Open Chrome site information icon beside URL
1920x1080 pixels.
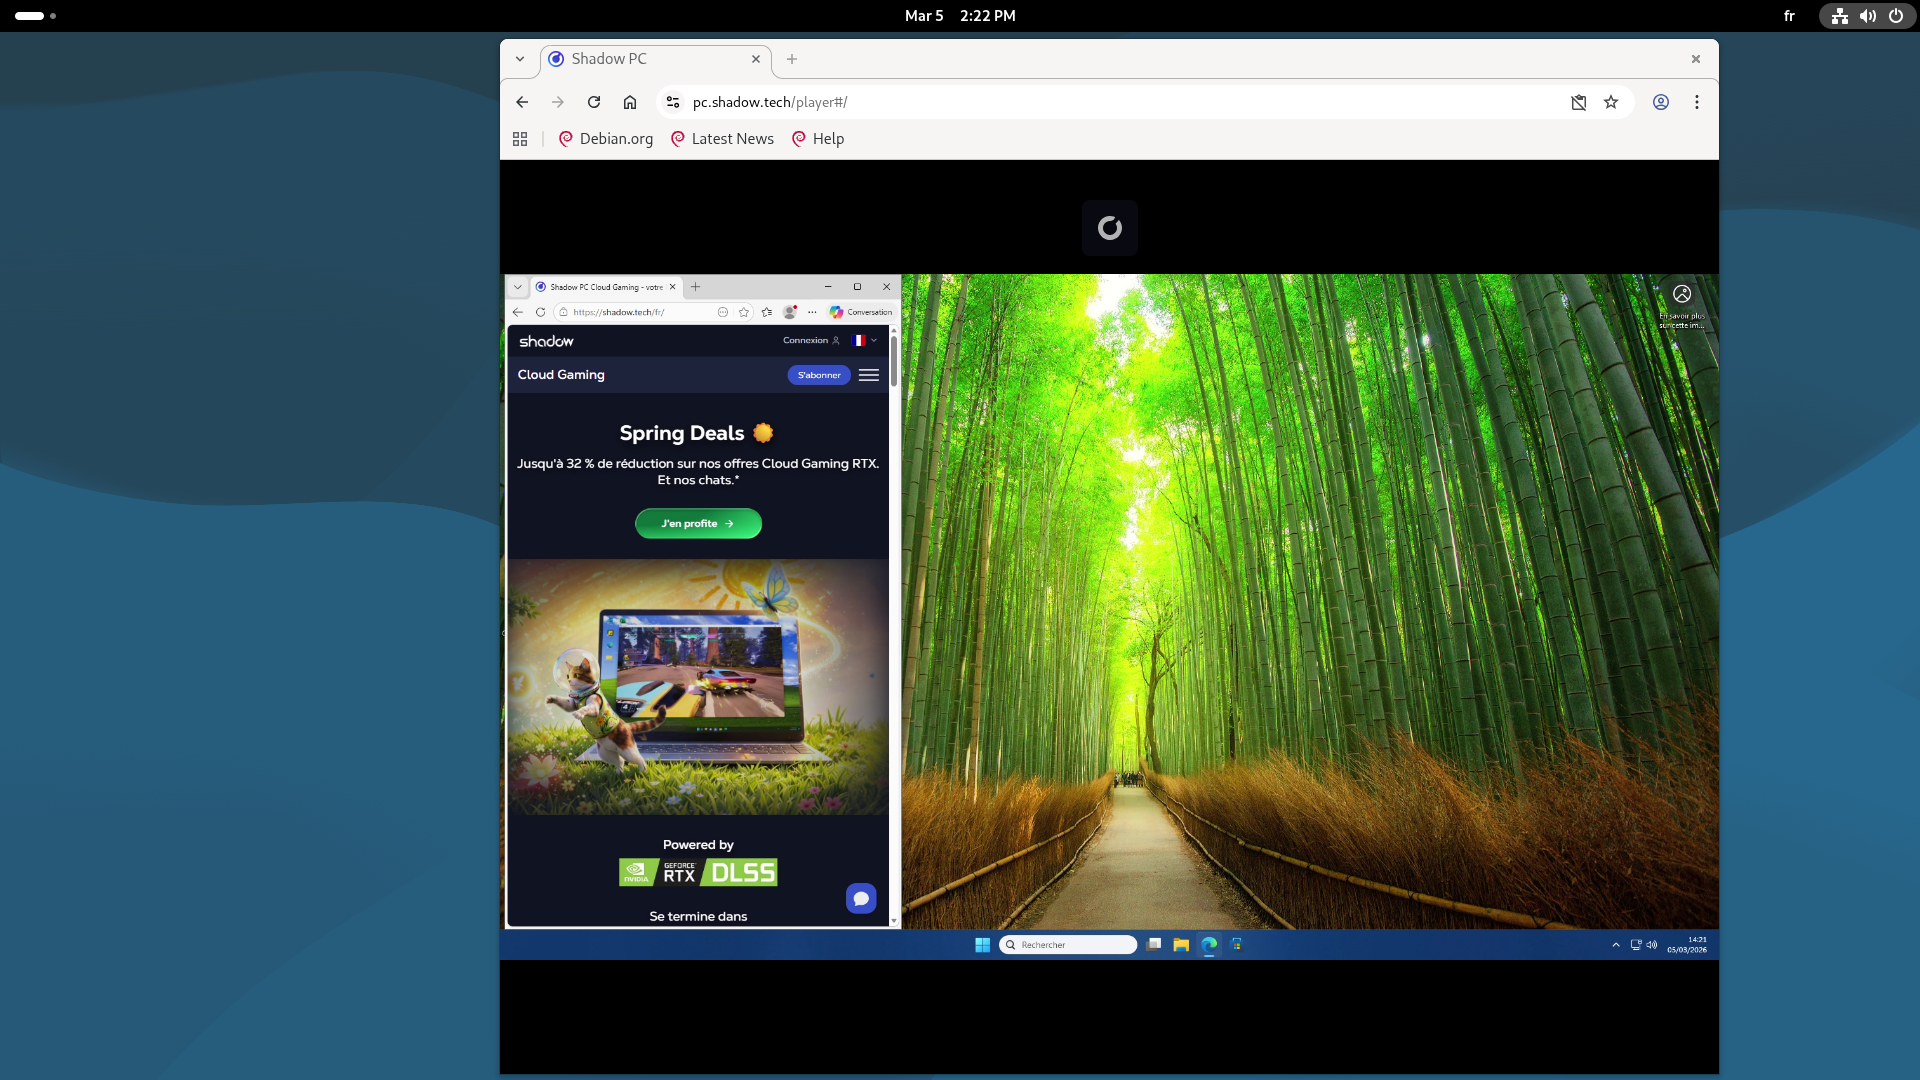(x=673, y=102)
